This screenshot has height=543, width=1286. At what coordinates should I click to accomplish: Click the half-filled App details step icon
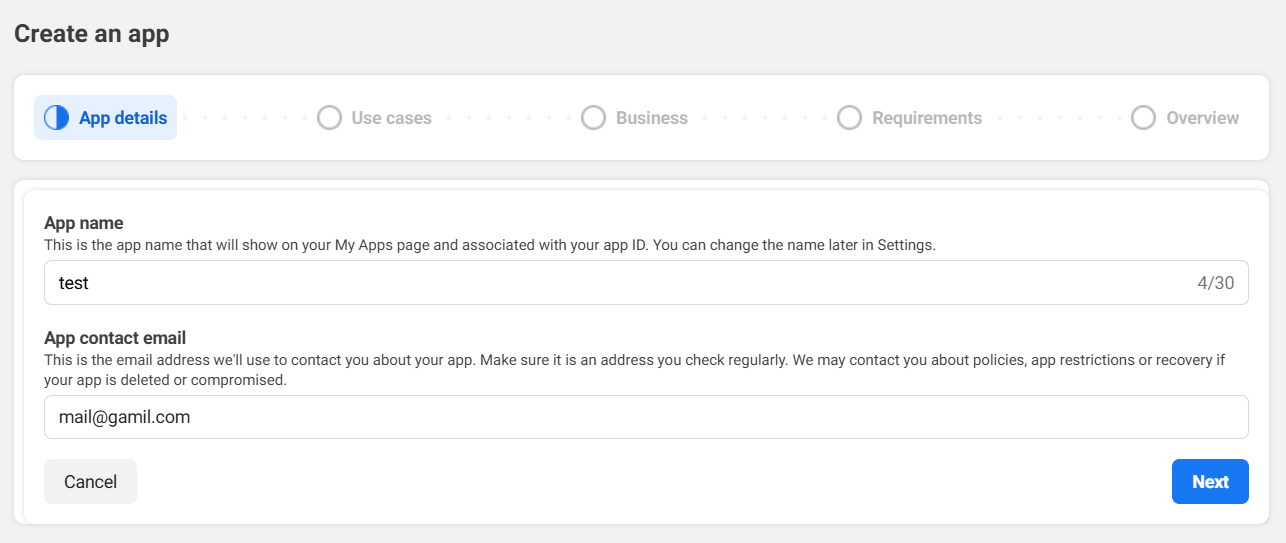(57, 118)
